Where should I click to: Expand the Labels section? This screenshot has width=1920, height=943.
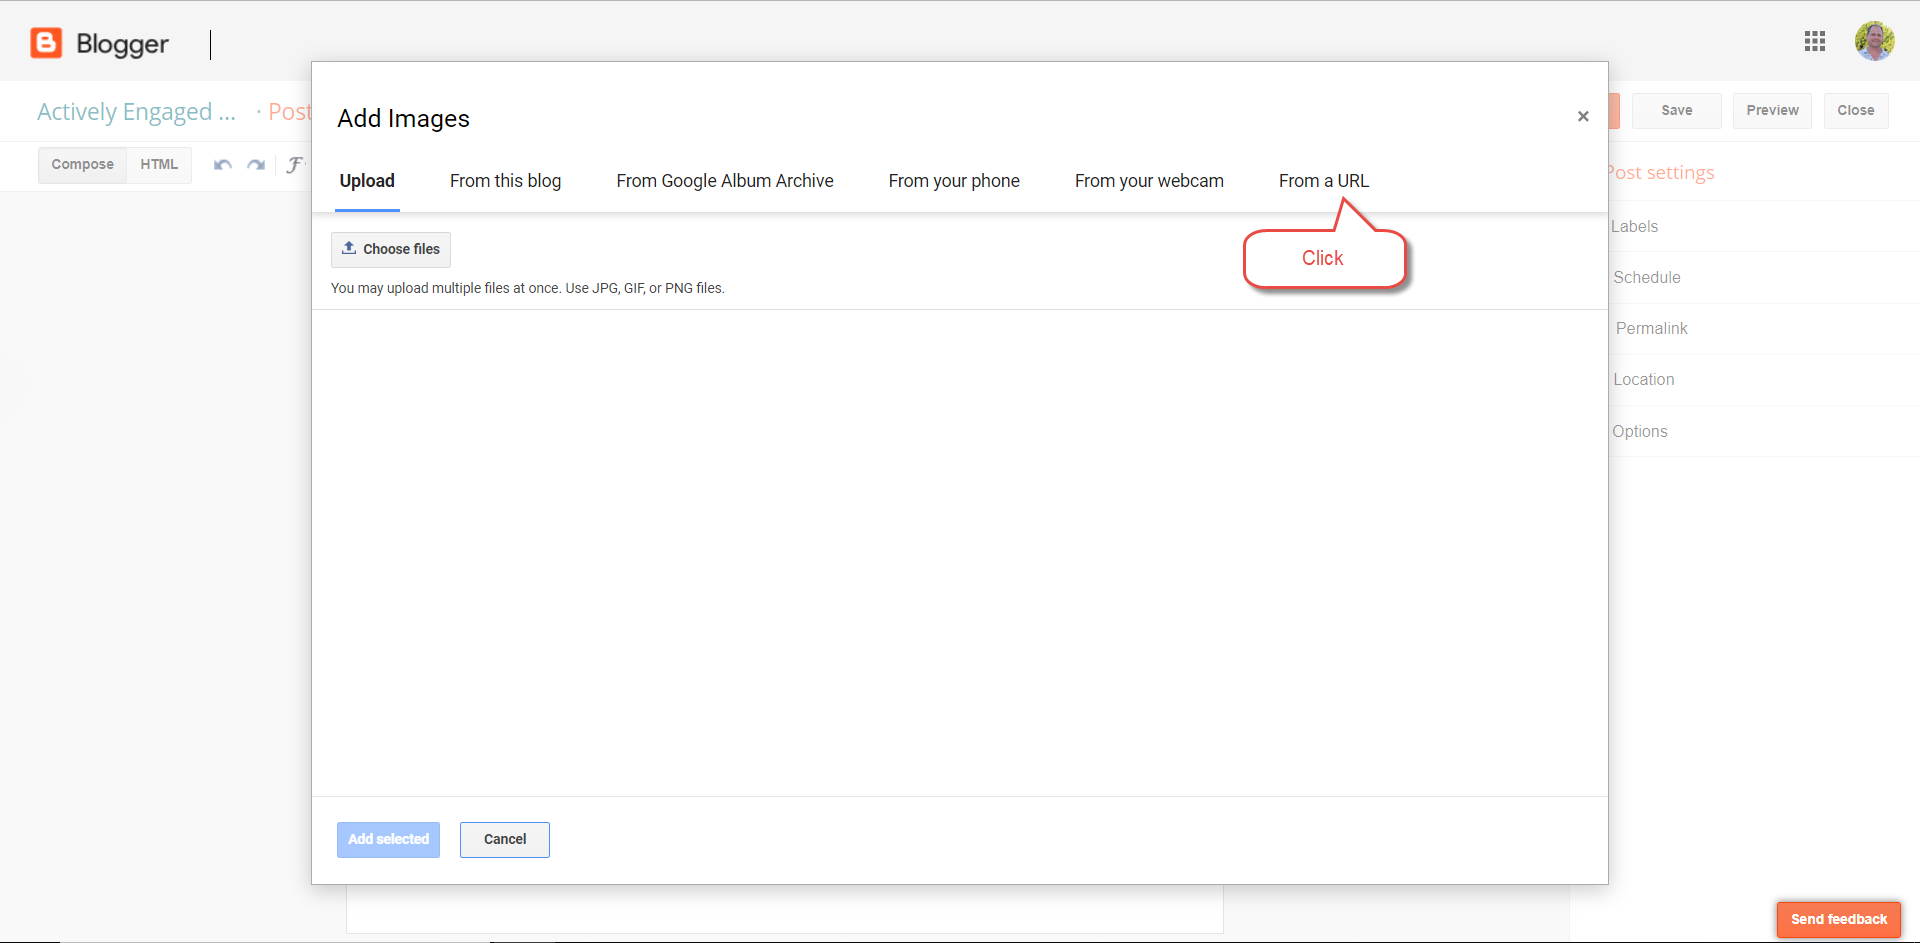coord(1636,226)
